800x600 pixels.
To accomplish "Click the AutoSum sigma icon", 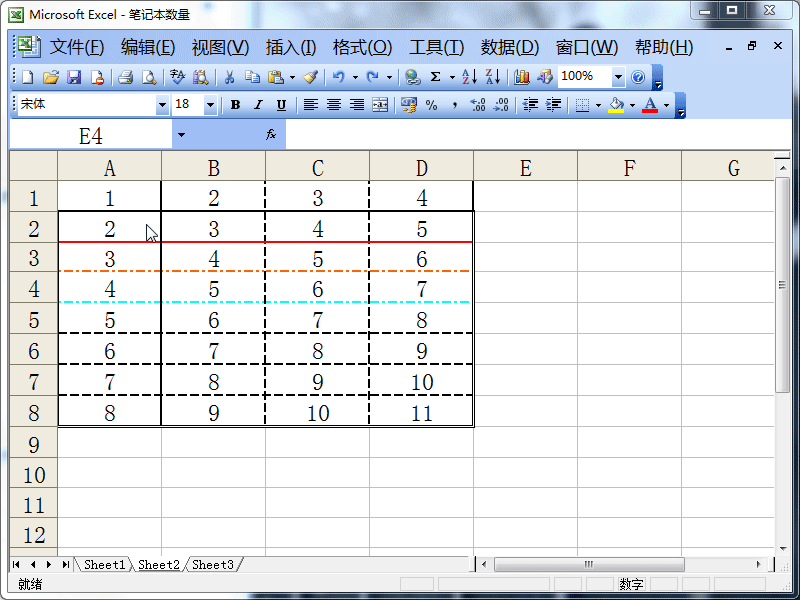I will (x=435, y=77).
